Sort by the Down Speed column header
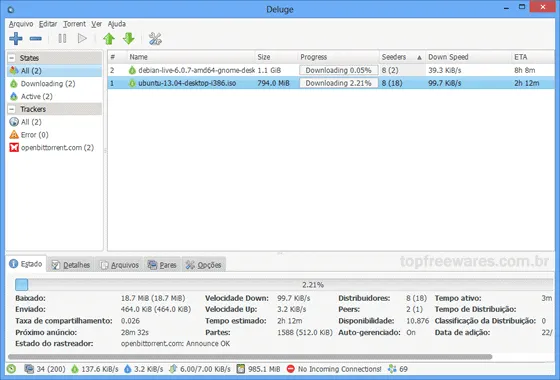 [468, 57]
